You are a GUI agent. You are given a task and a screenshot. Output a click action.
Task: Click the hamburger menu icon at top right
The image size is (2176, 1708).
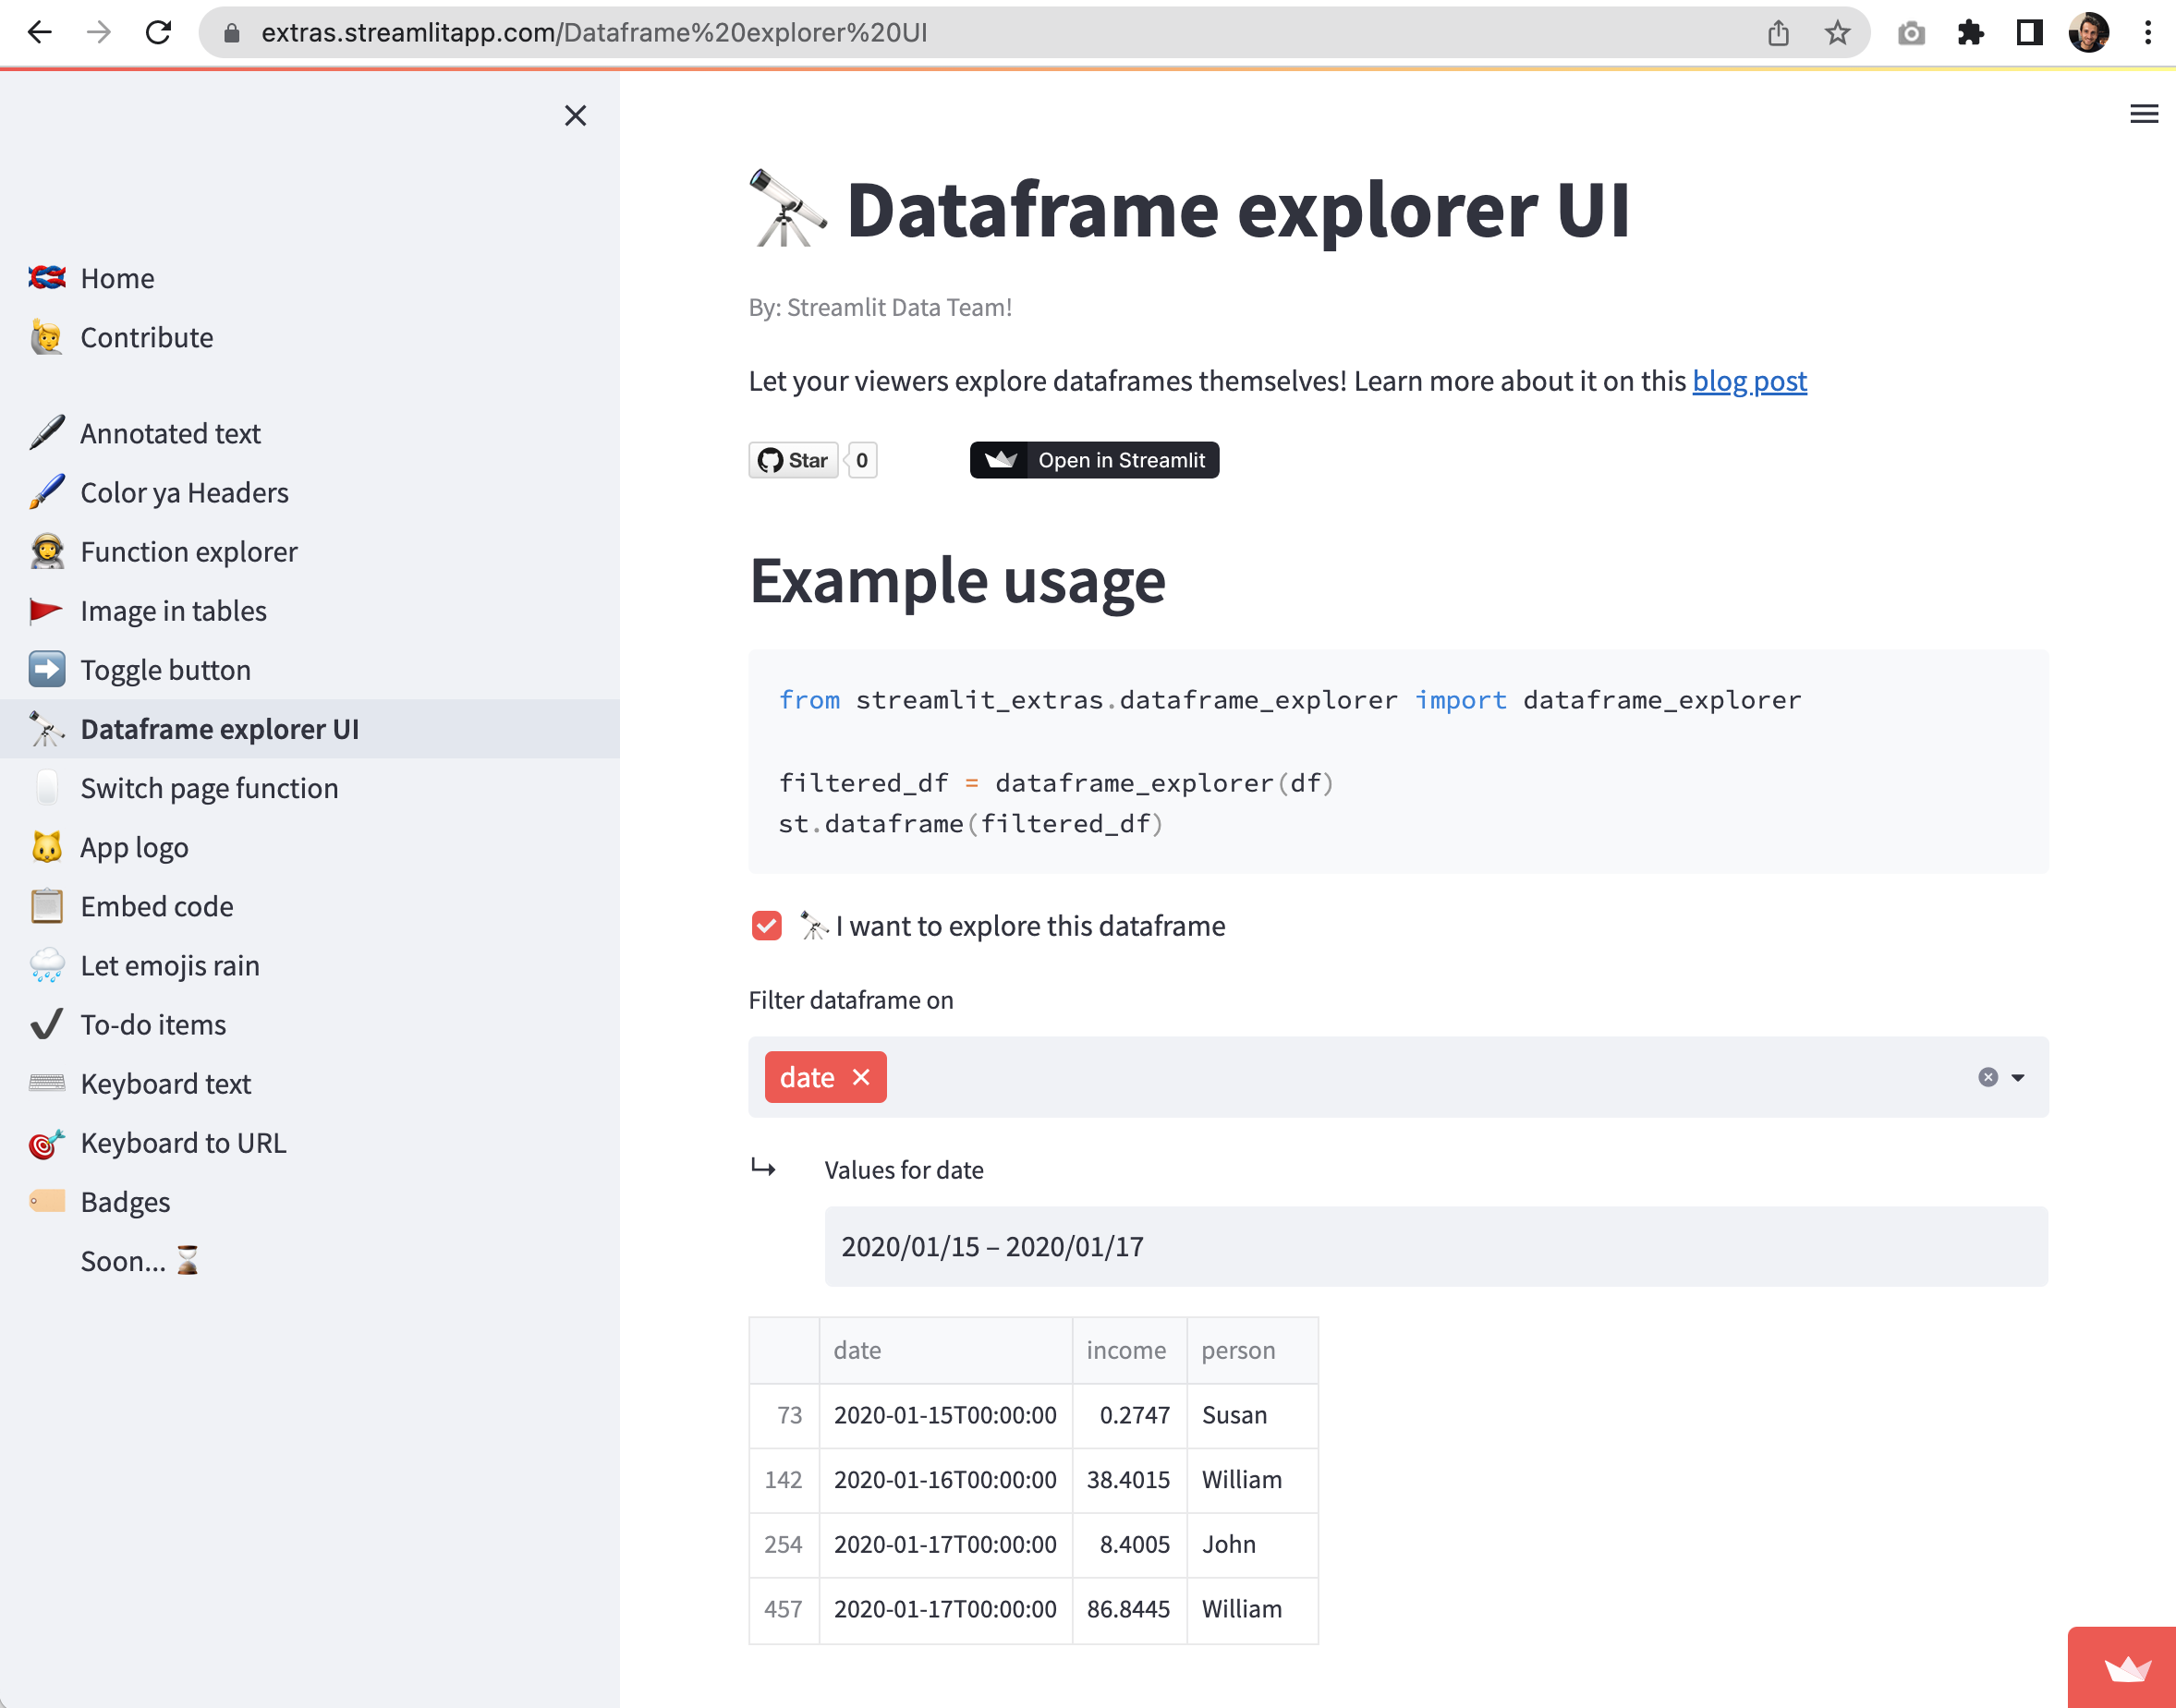click(2143, 114)
